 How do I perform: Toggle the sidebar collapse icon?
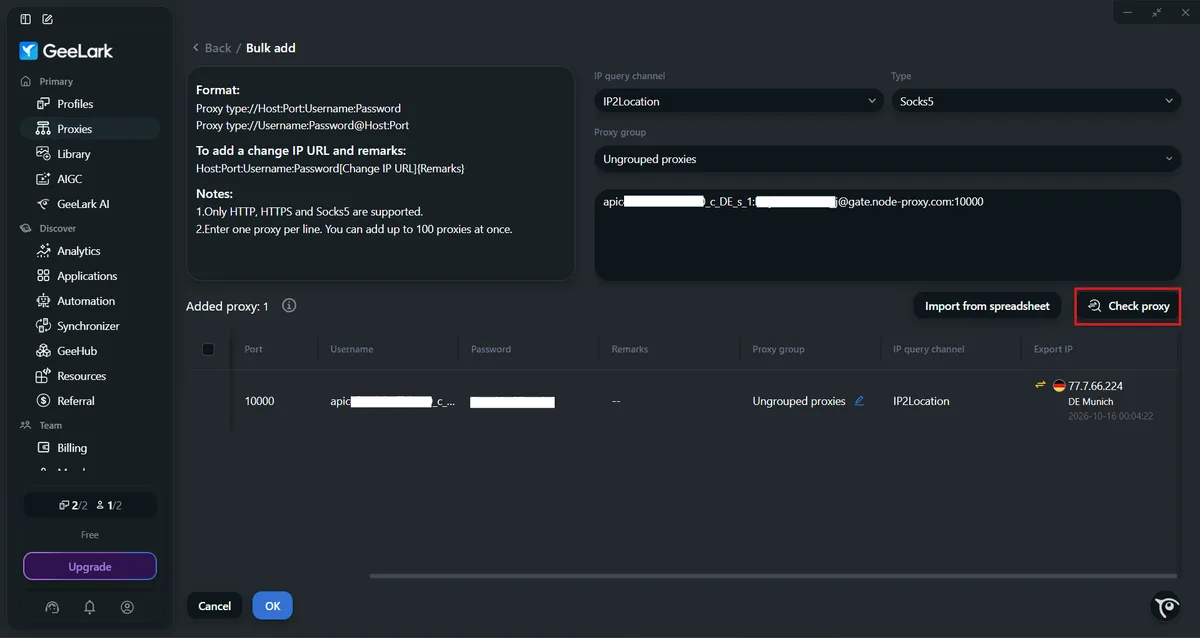point(25,19)
